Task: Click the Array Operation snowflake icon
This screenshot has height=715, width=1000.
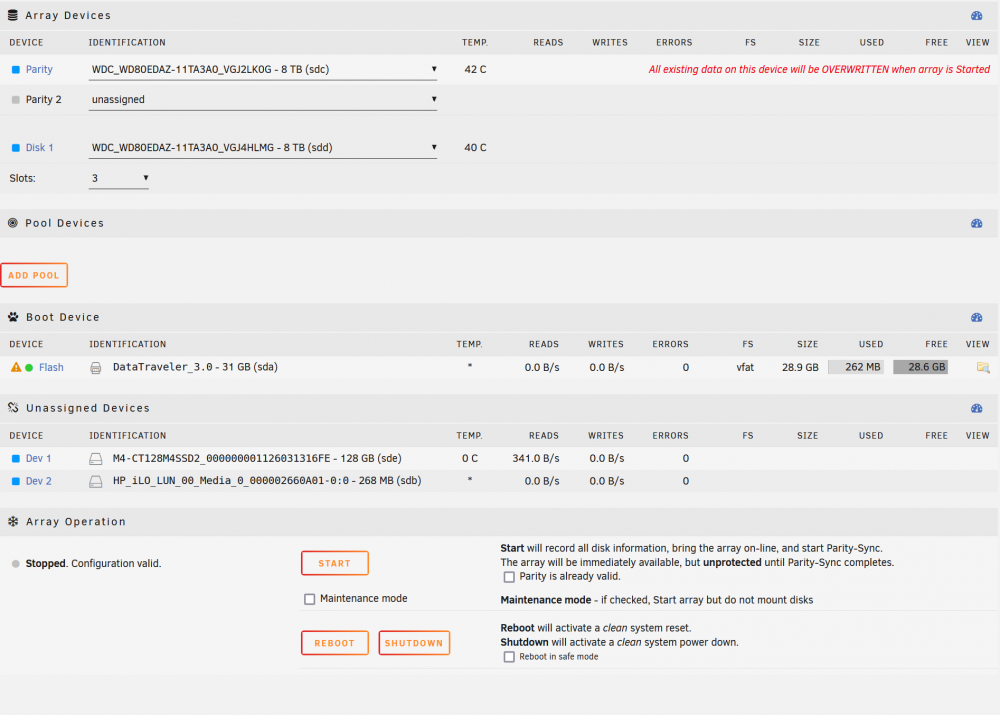Action: tap(13, 522)
